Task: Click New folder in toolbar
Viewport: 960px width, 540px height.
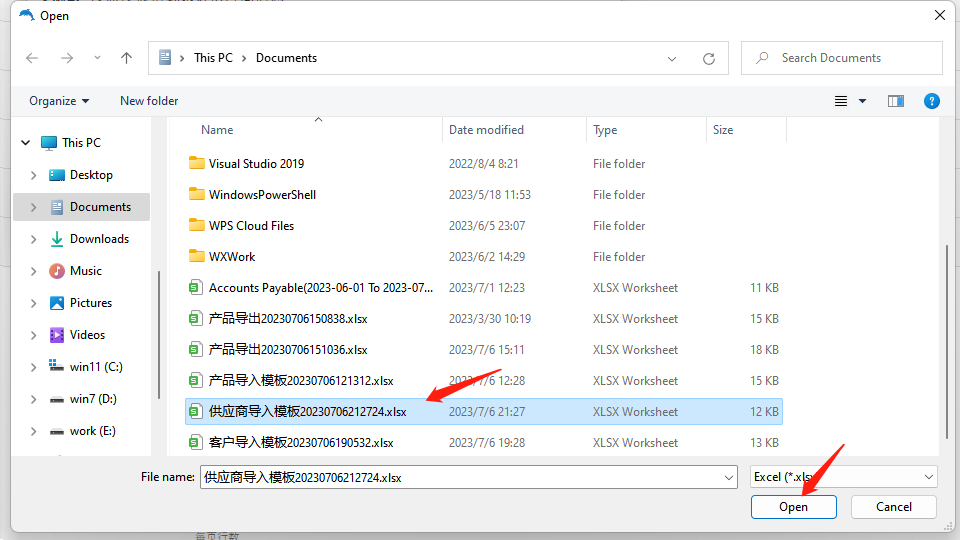Action: coord(149,101)
